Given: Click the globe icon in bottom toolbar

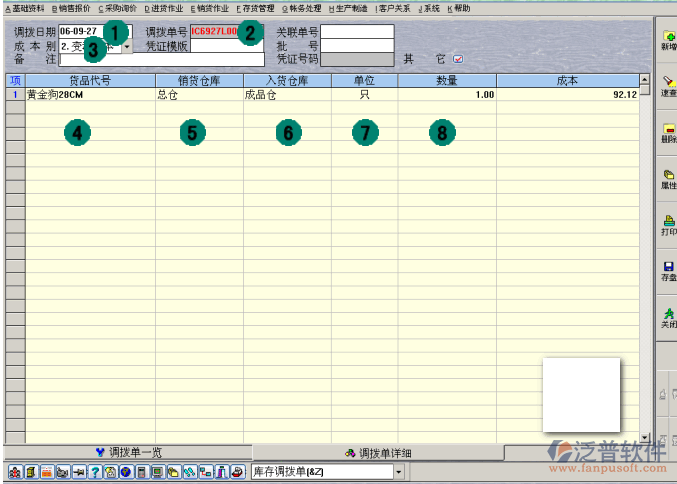Looking at the screenshot, I should click(125, 471).
